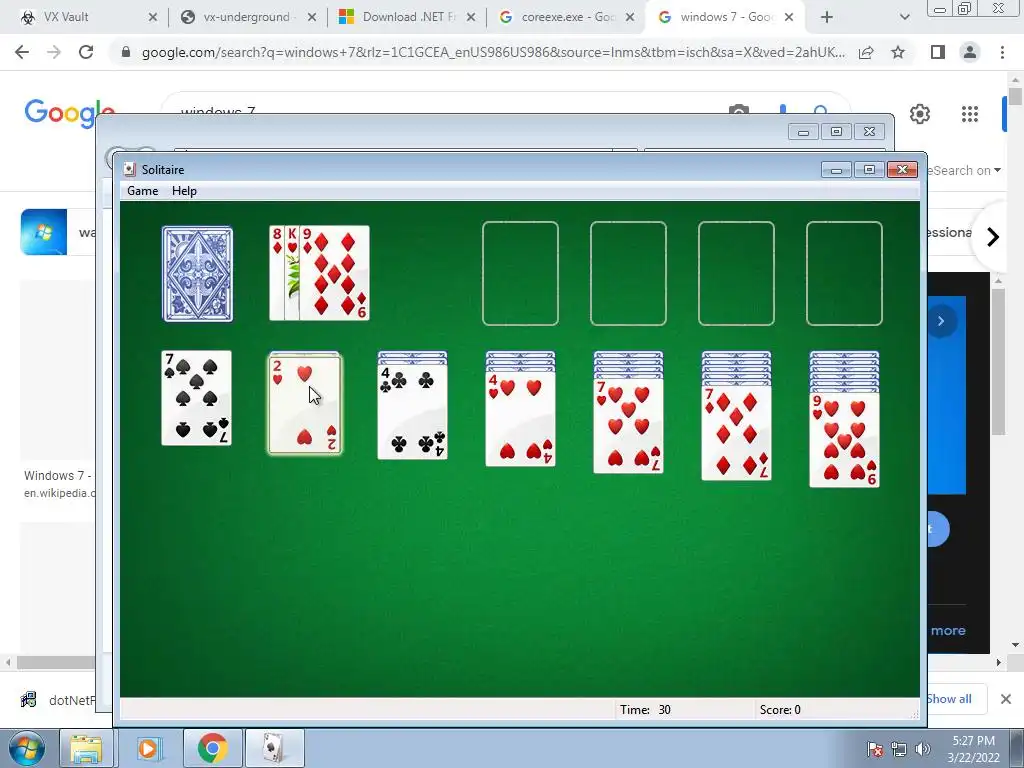The width and height of the screenshot is (1024, 768).
Task: Click the Score value in the status bar
Action: point(780,710)
